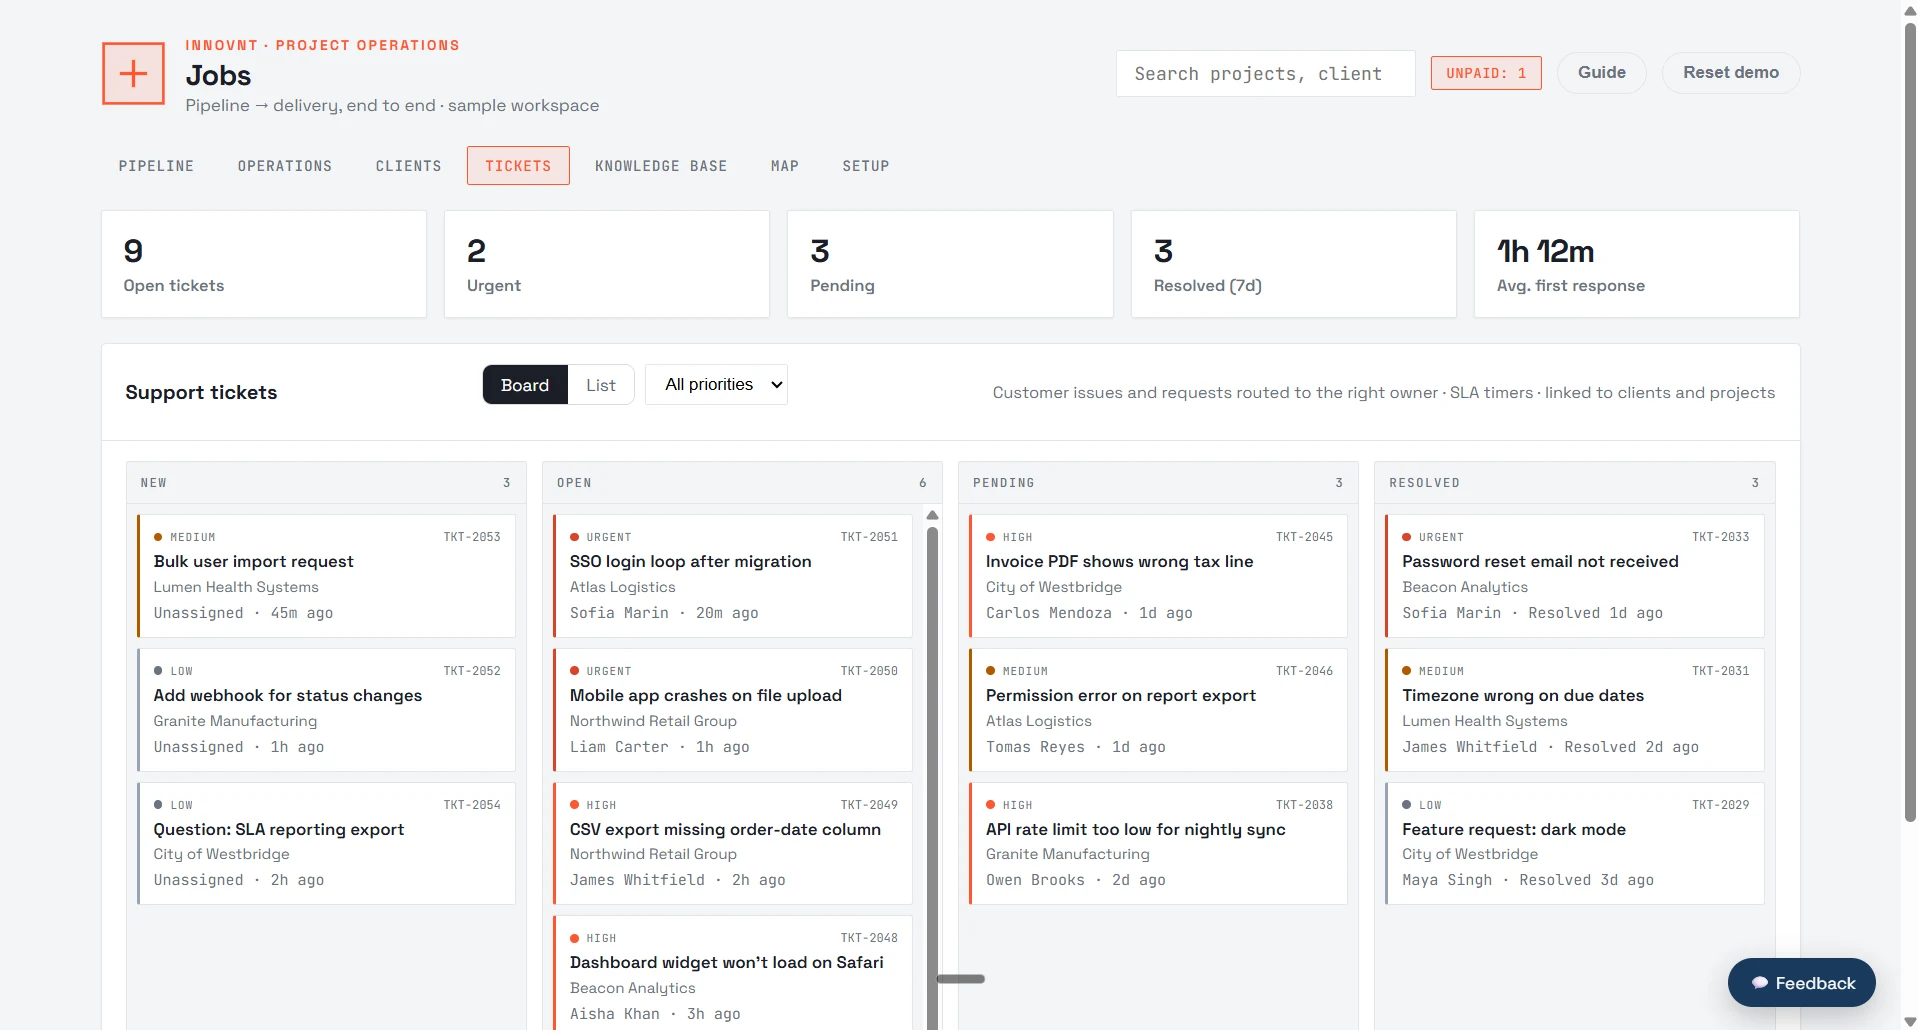Image resolution: width=1918 pixels, height=1030 pixels.
Task: Click ticket ID TKT-2033
Action: click(x=1720, y=537)
